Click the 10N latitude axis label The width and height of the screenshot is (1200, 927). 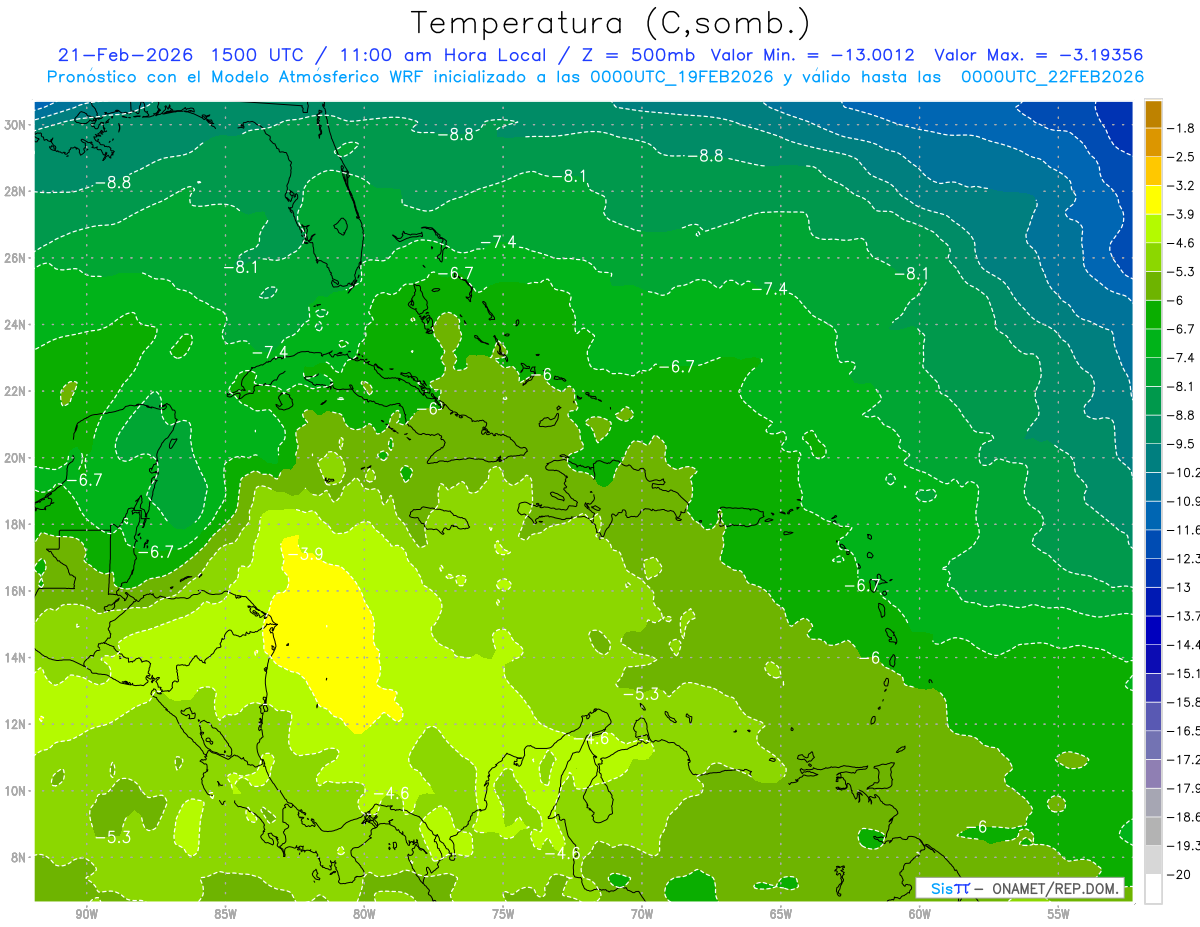coord(16,791)
